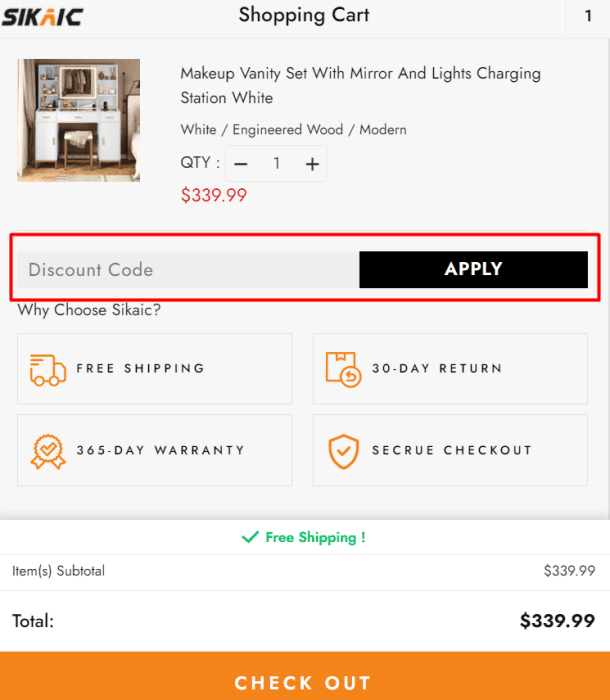Click the 365-DAY WARRANTY text label
Image resolution: width=610 pixels, height=700 pixels.
coord(160,451)
